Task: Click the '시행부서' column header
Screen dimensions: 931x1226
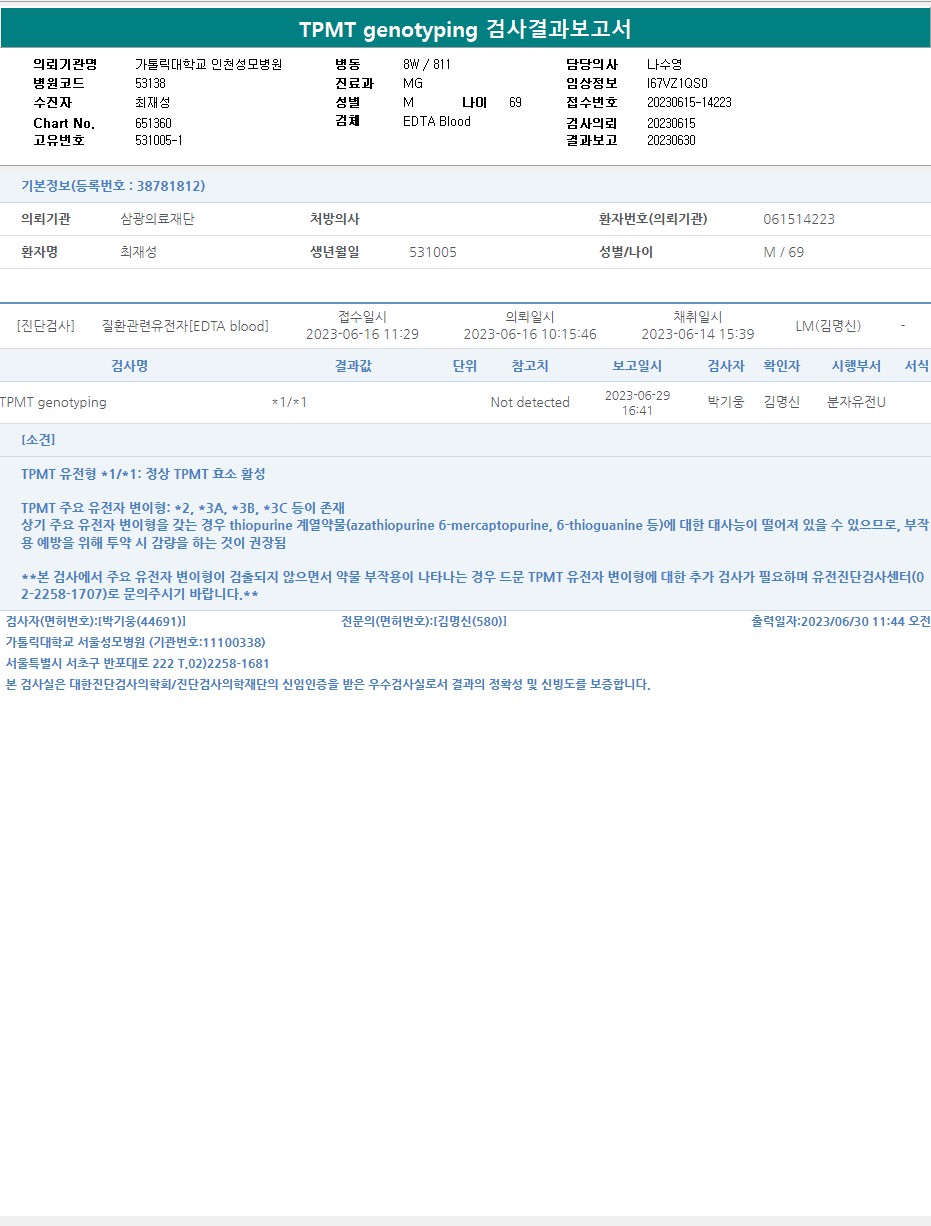Action: tap(856, 366)
